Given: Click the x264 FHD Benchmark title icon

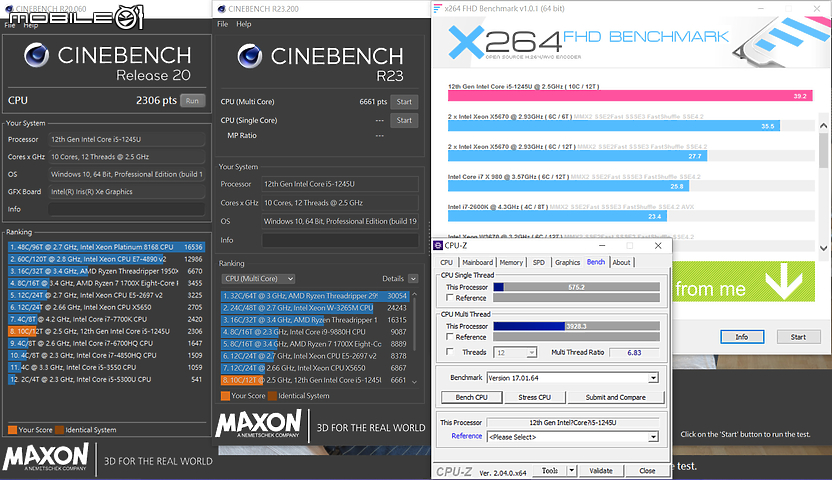Looking at the screenshot, I should pyautogui.click(x=437, y=8).
